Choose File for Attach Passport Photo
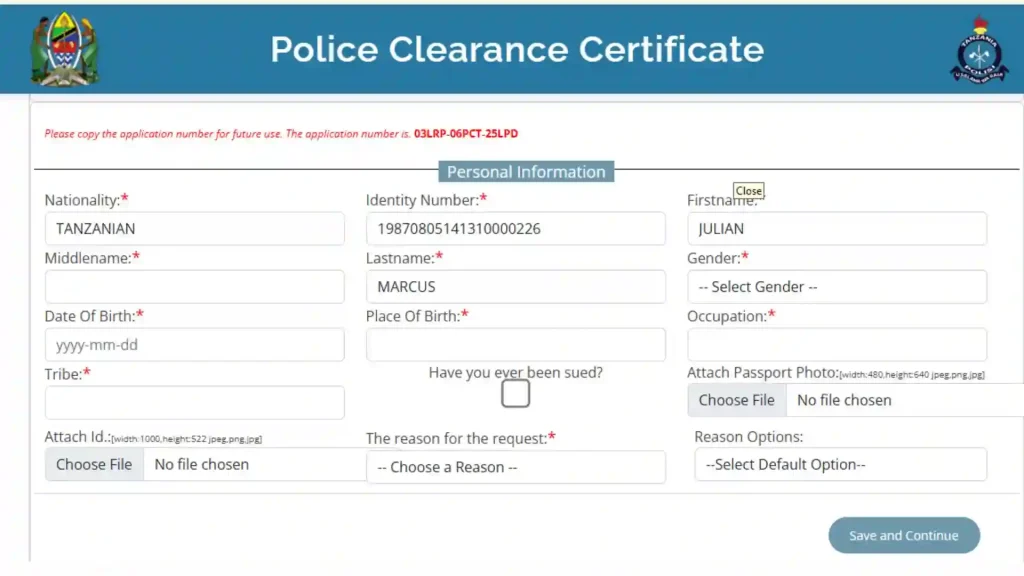The image size is (1024, 576). pyautogui.click(x=737, y=400)
